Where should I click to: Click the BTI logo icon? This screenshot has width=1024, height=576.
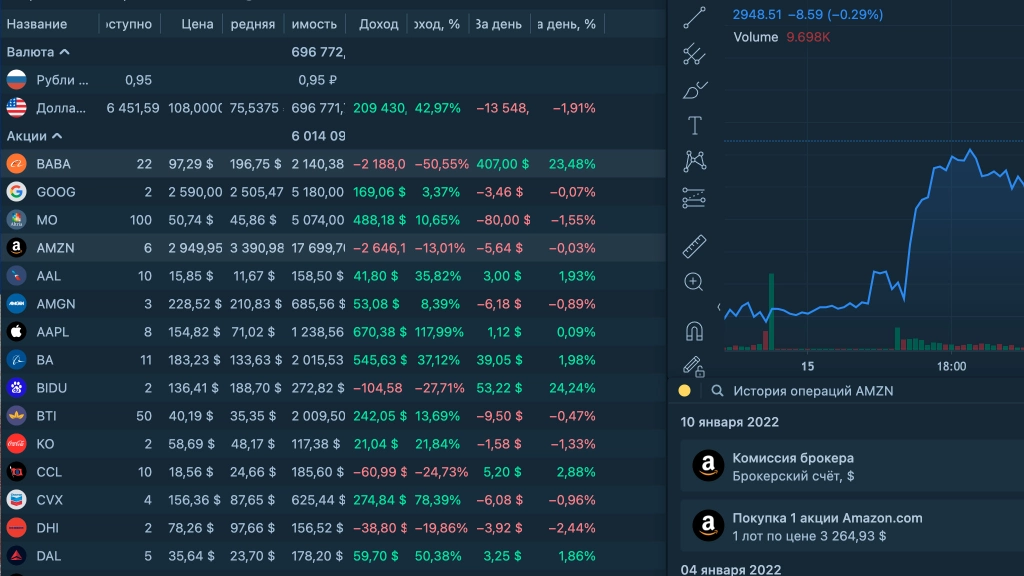16,416
